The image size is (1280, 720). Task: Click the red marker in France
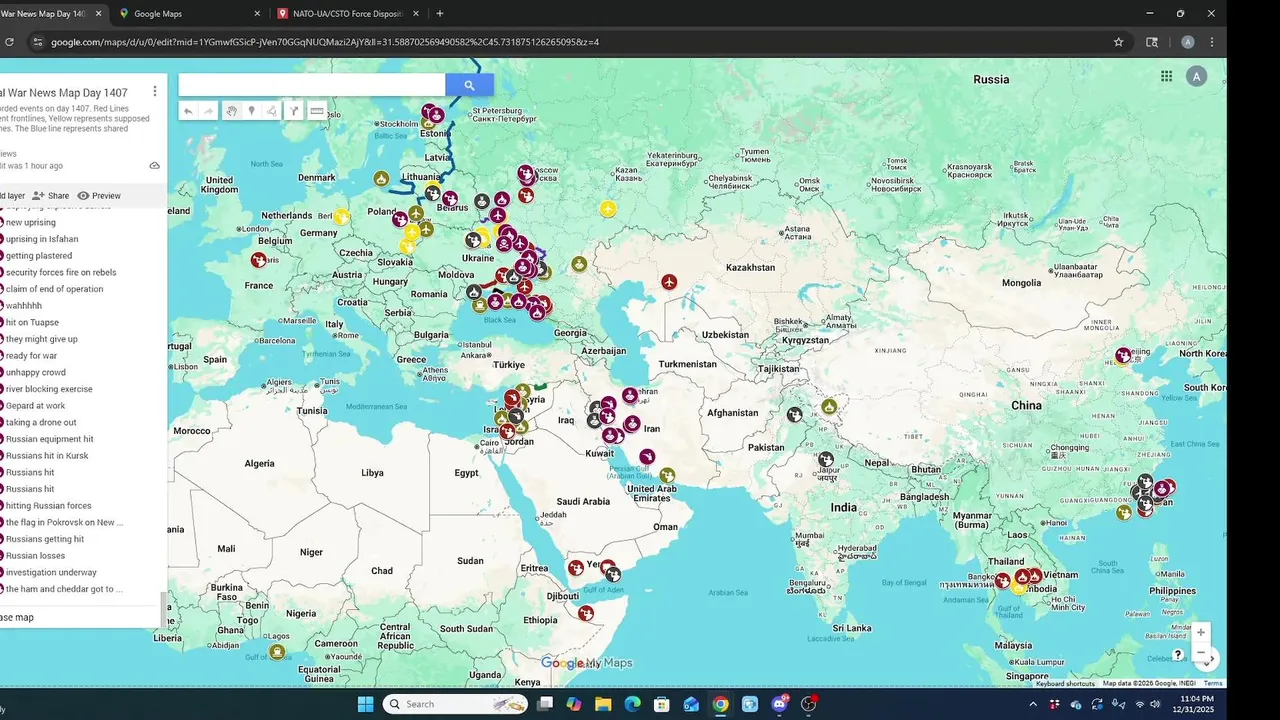259,260
